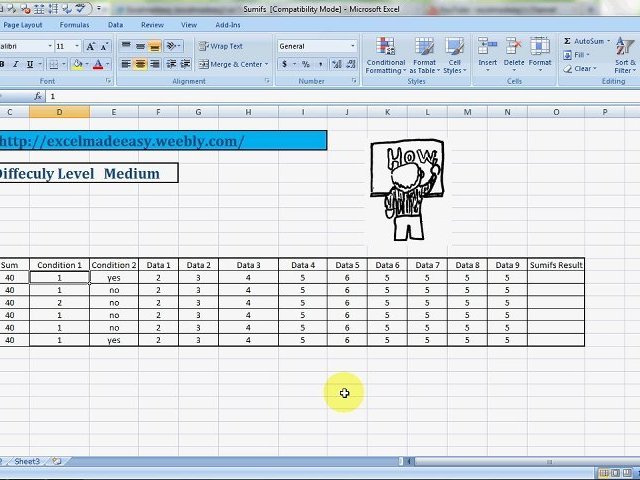Click the Delete cells icon
Screen dimensions: 640x480
[x=513, y=46]
